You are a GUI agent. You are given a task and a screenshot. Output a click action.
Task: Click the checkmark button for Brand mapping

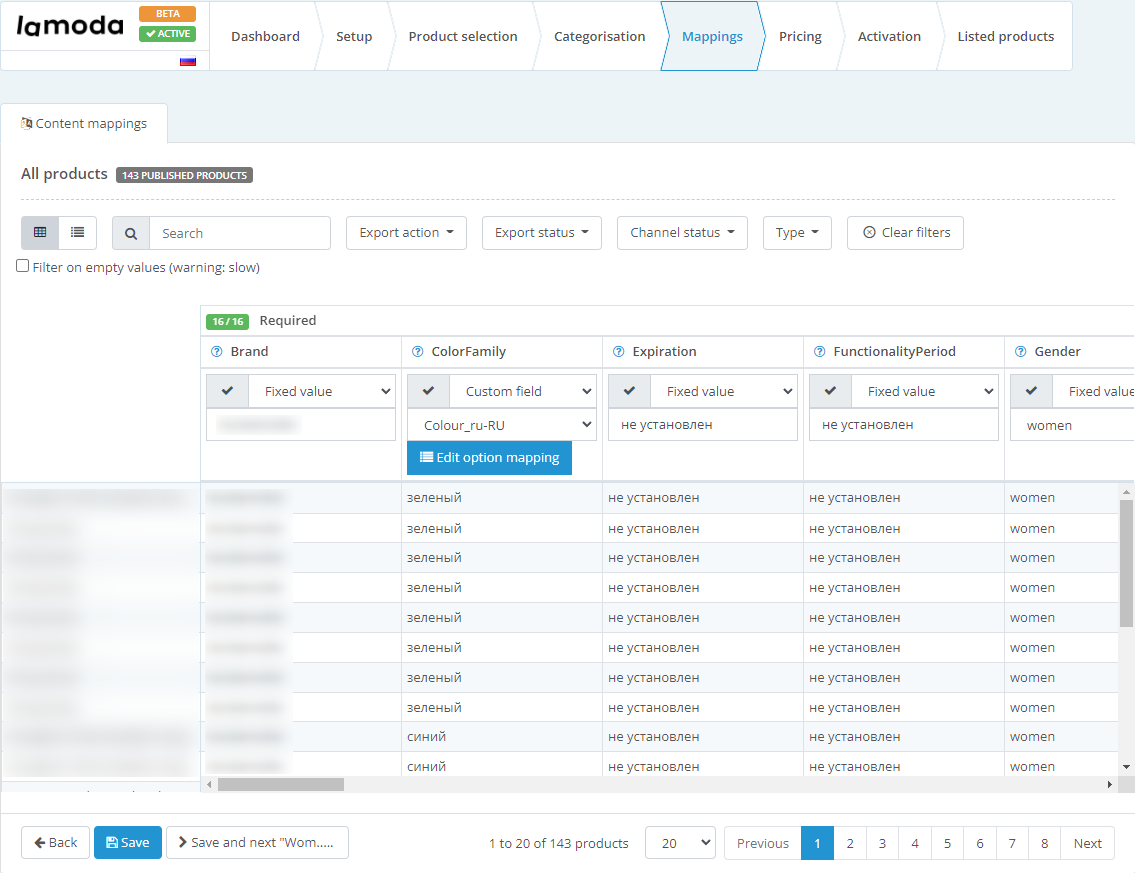tap(227, 391)
